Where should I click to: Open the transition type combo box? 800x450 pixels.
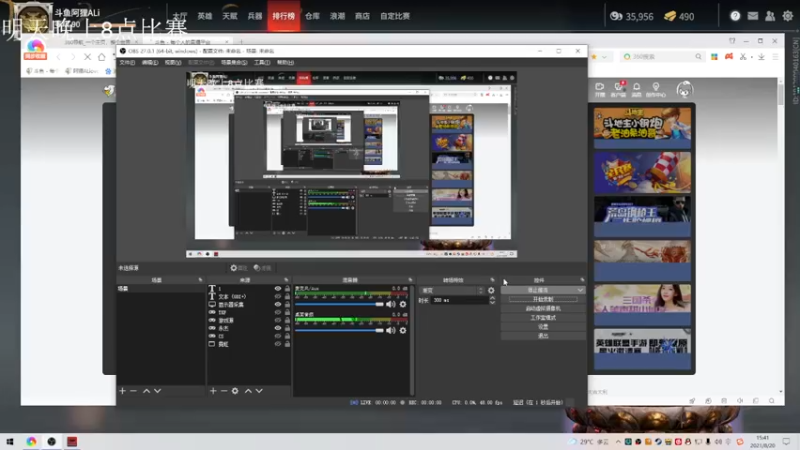pos(452,290)
